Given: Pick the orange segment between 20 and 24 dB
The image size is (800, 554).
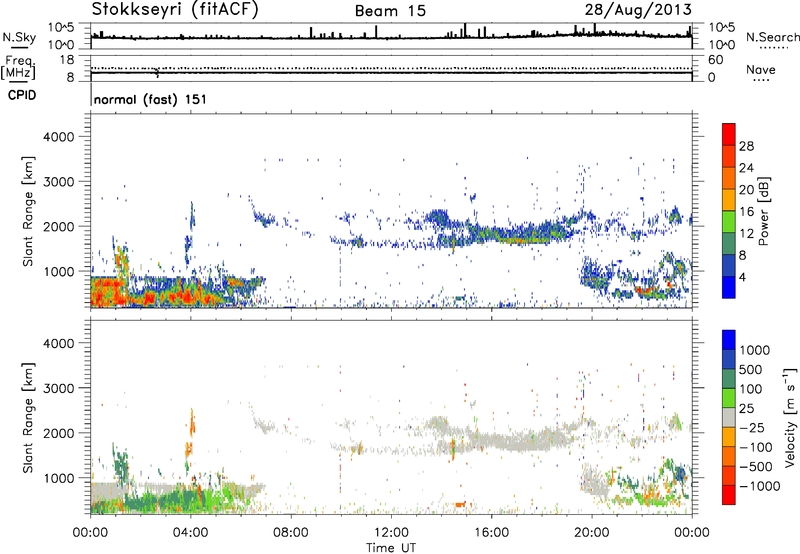Looking at the screenshot, I should click(x=729, y=179).
